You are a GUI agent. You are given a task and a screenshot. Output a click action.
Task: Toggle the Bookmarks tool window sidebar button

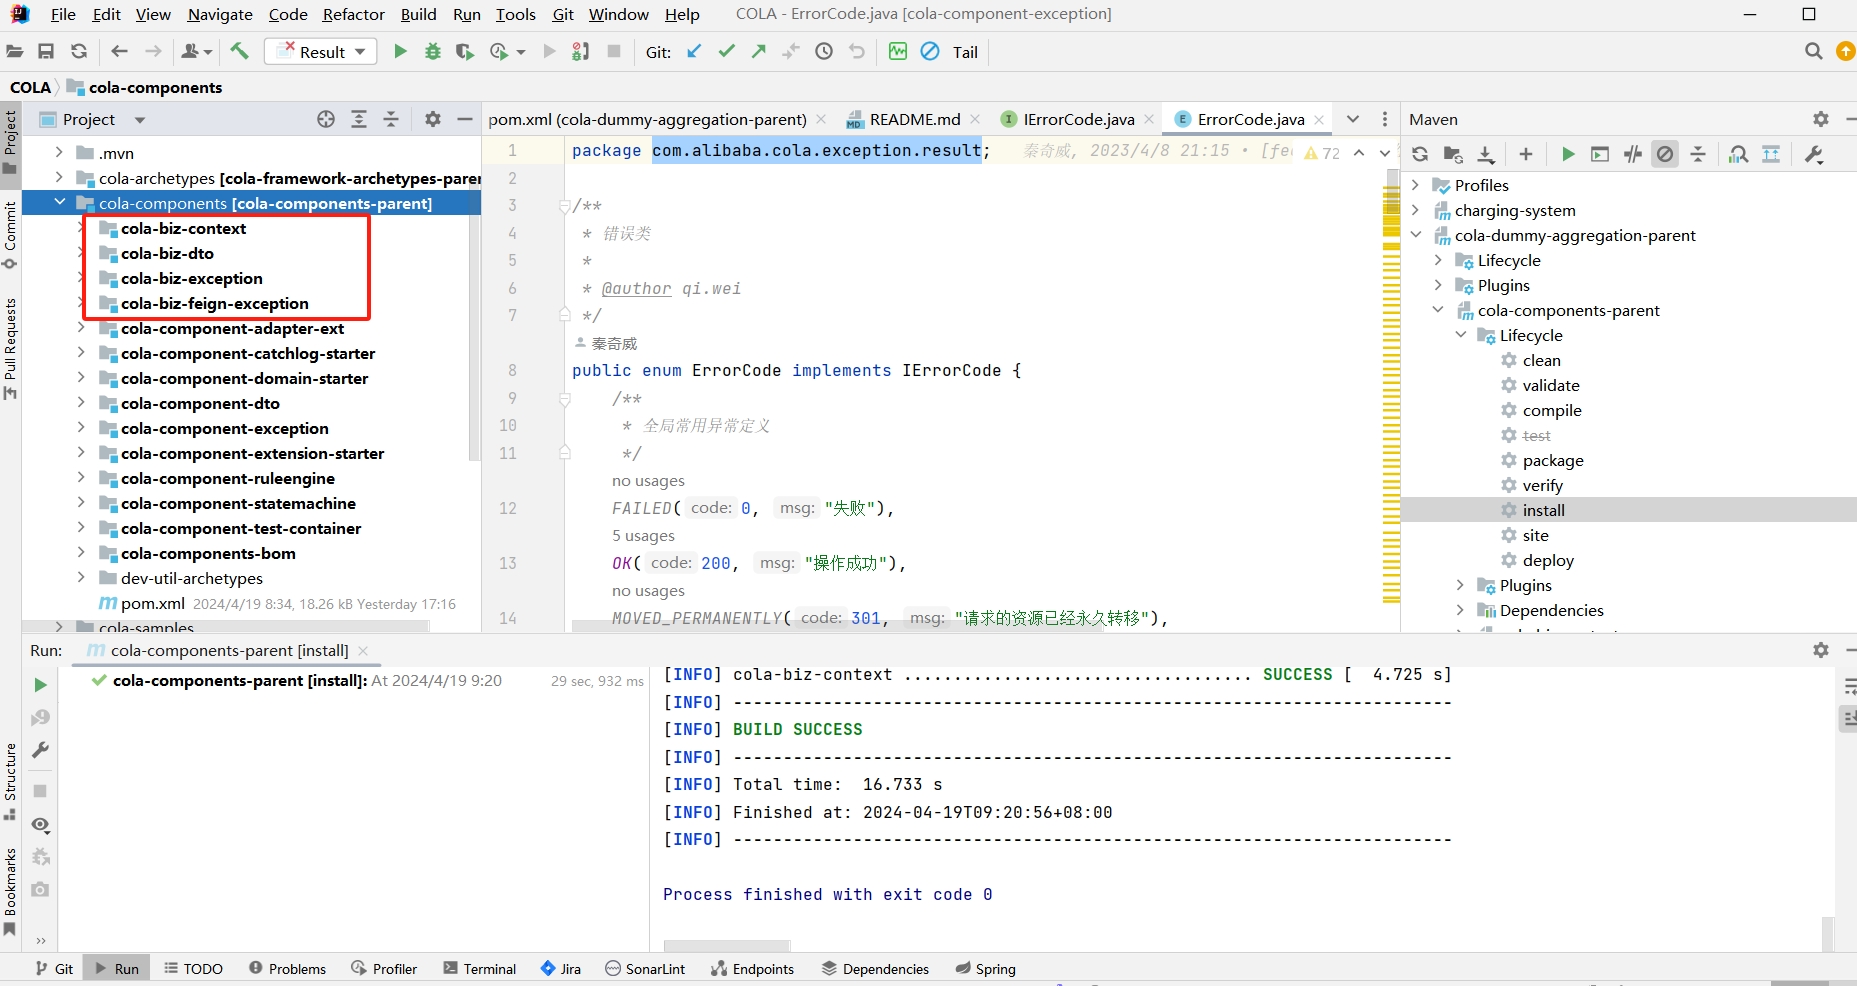pos(10,892)
